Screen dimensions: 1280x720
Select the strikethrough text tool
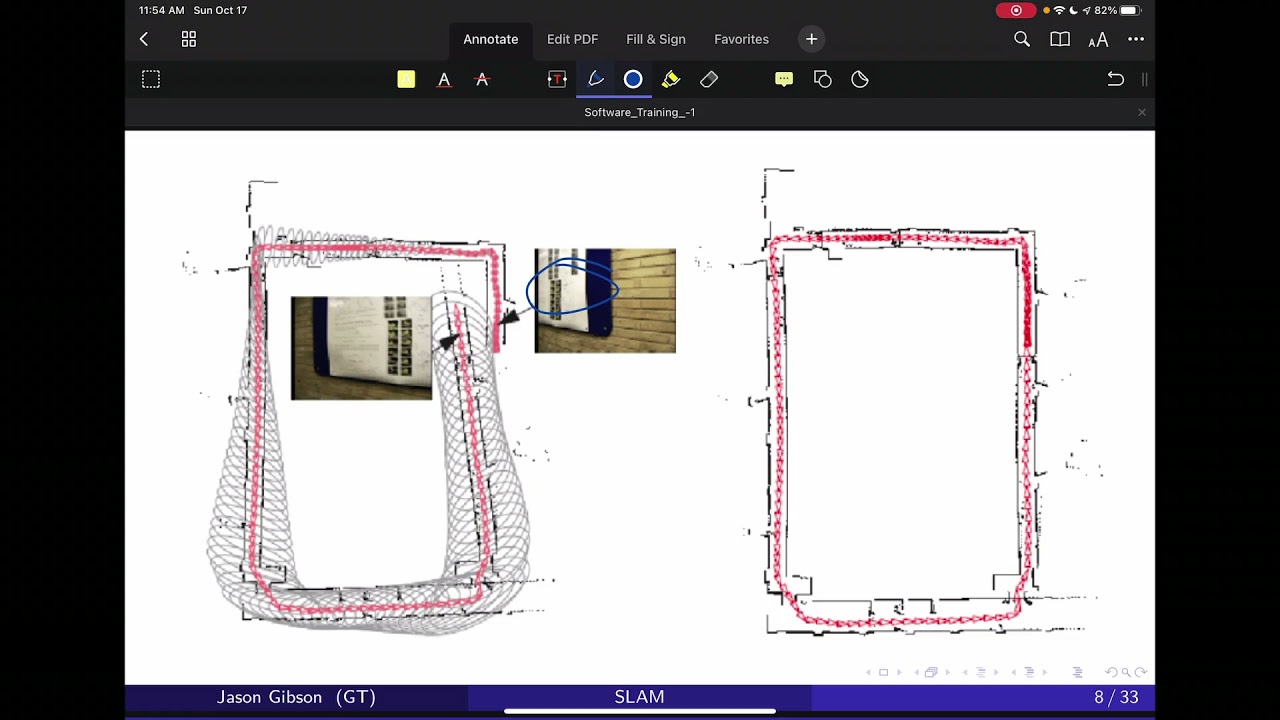pos(482,79)
